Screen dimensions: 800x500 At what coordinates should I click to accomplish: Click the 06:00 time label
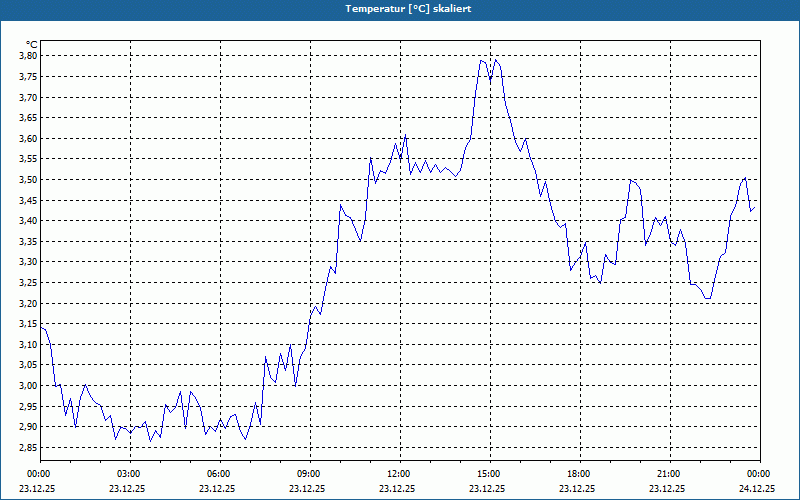[218, 474]
